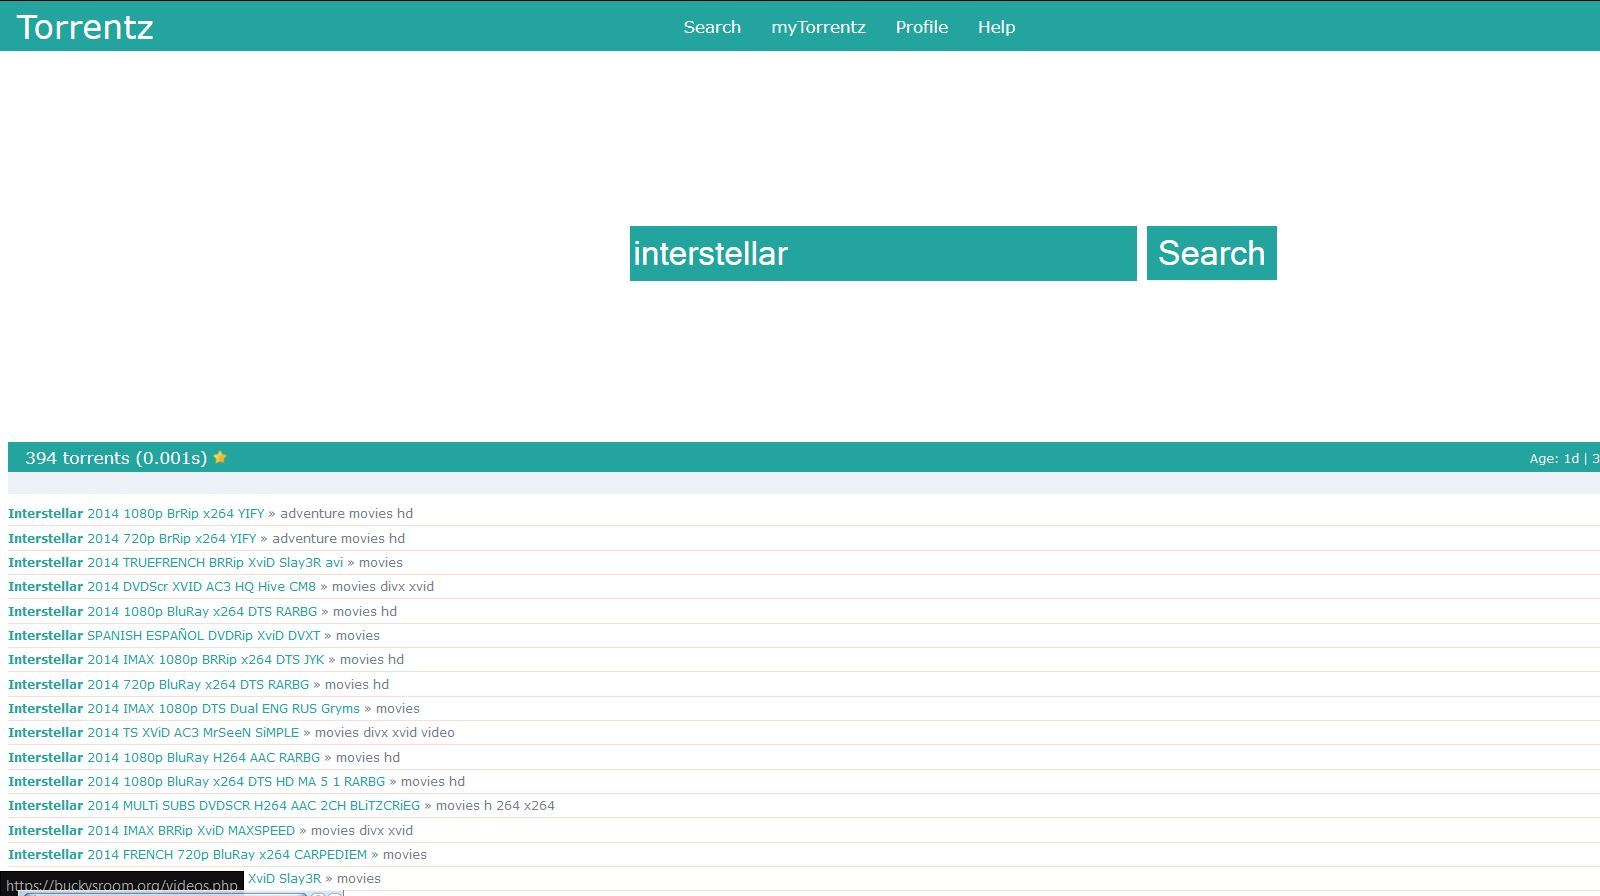Open Interstellar 2014 TS XViD AC3 MrSeeN SiMPLE
The width and height of the screenshot is (1600, 896).
point(153,732)
